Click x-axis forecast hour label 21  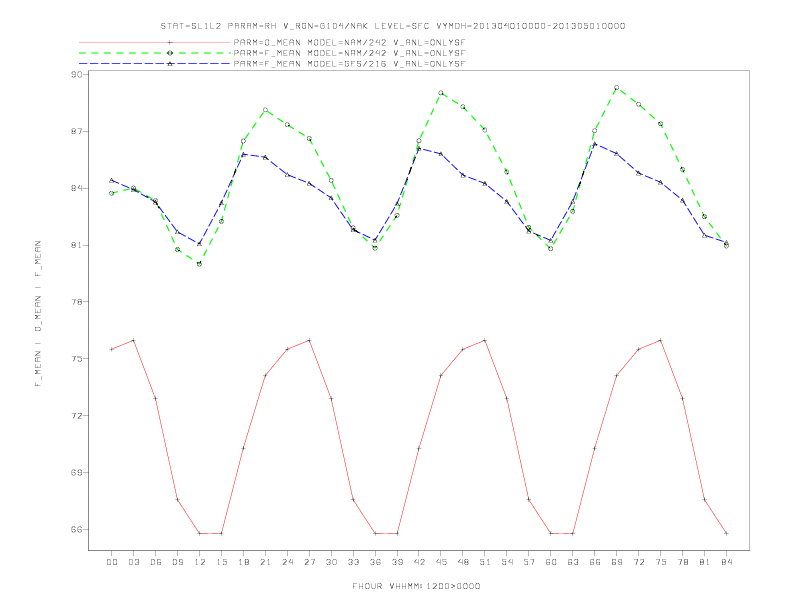pos(265,562)
